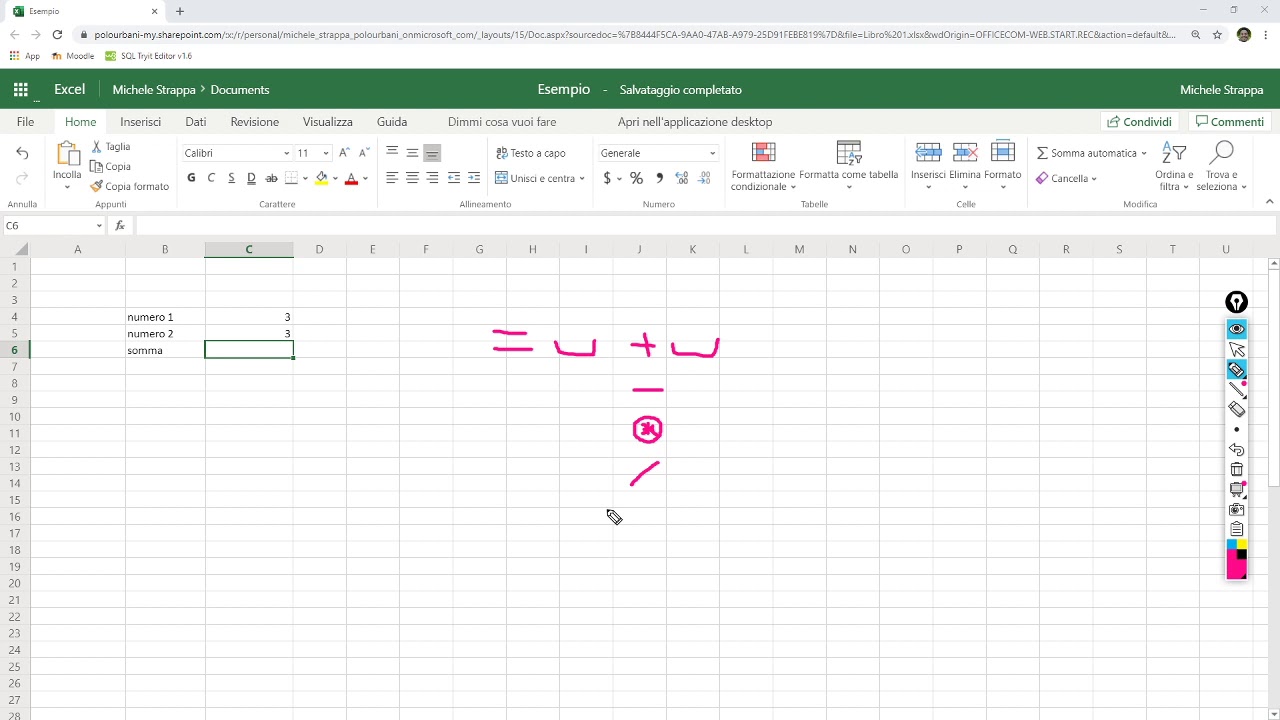Open the File tab
Viewport: 1280px width, 720px height.
tap(25, 122)
